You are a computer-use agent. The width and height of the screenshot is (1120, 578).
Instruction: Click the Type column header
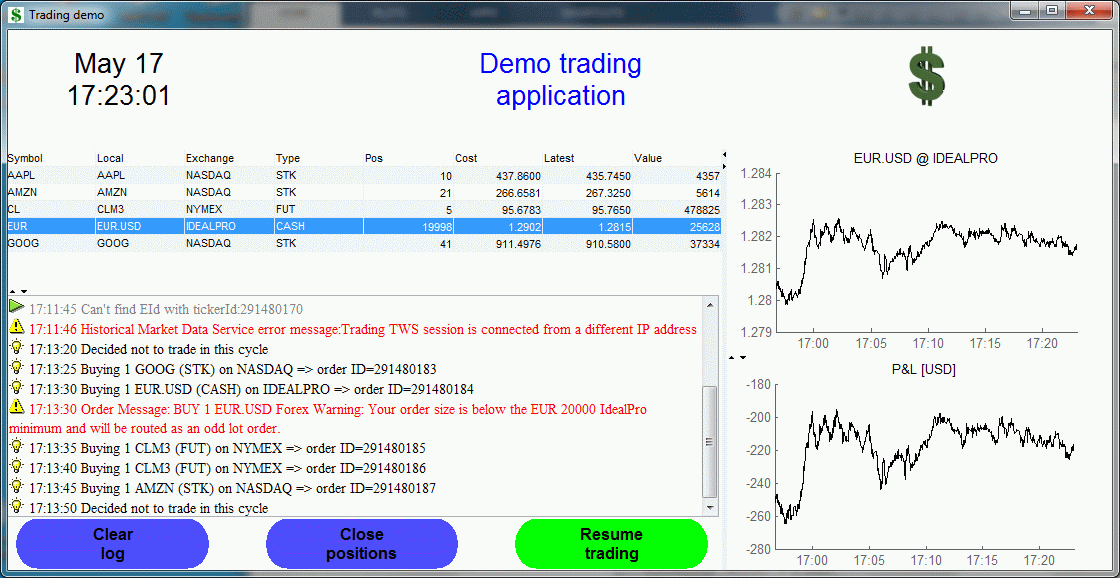[x=319, y=158]
